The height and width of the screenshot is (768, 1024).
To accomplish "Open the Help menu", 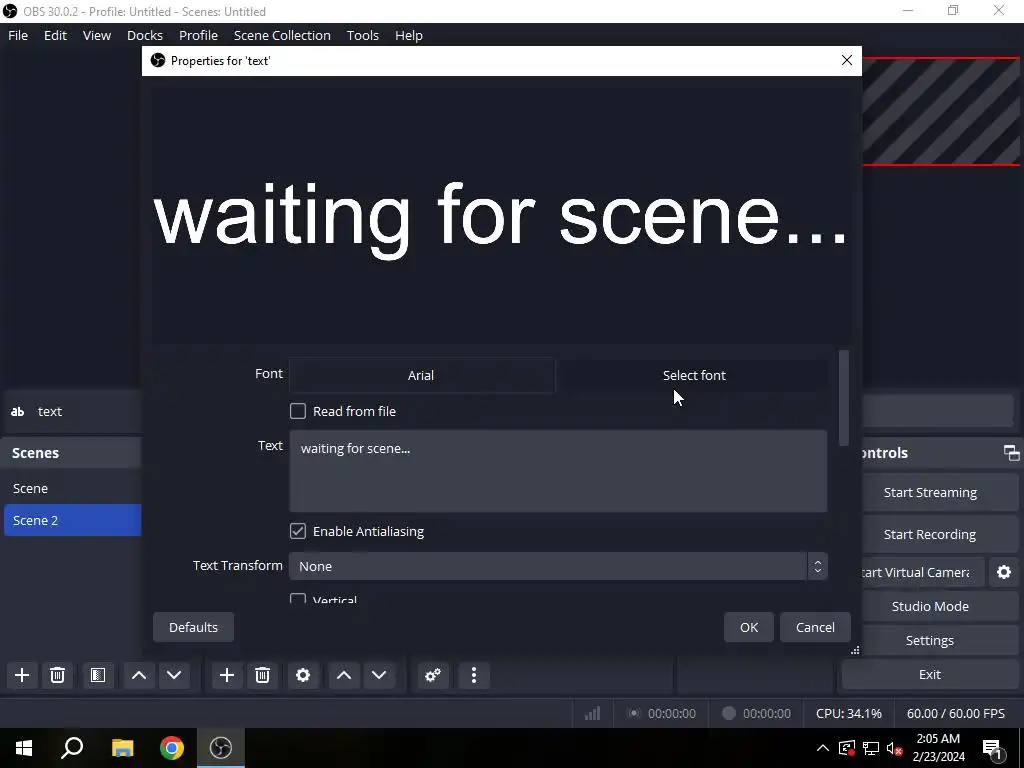I will pyautogui.click(x=409, y=35).
